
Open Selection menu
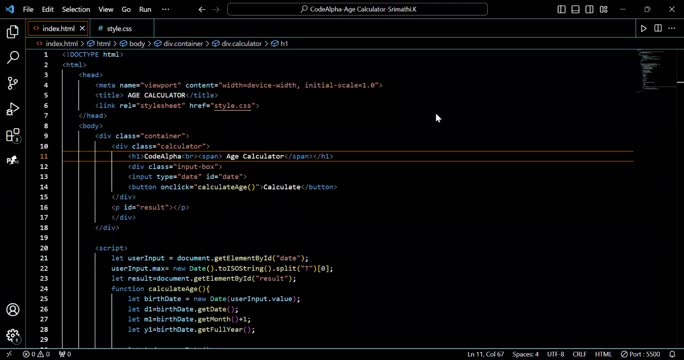(76, 9)
